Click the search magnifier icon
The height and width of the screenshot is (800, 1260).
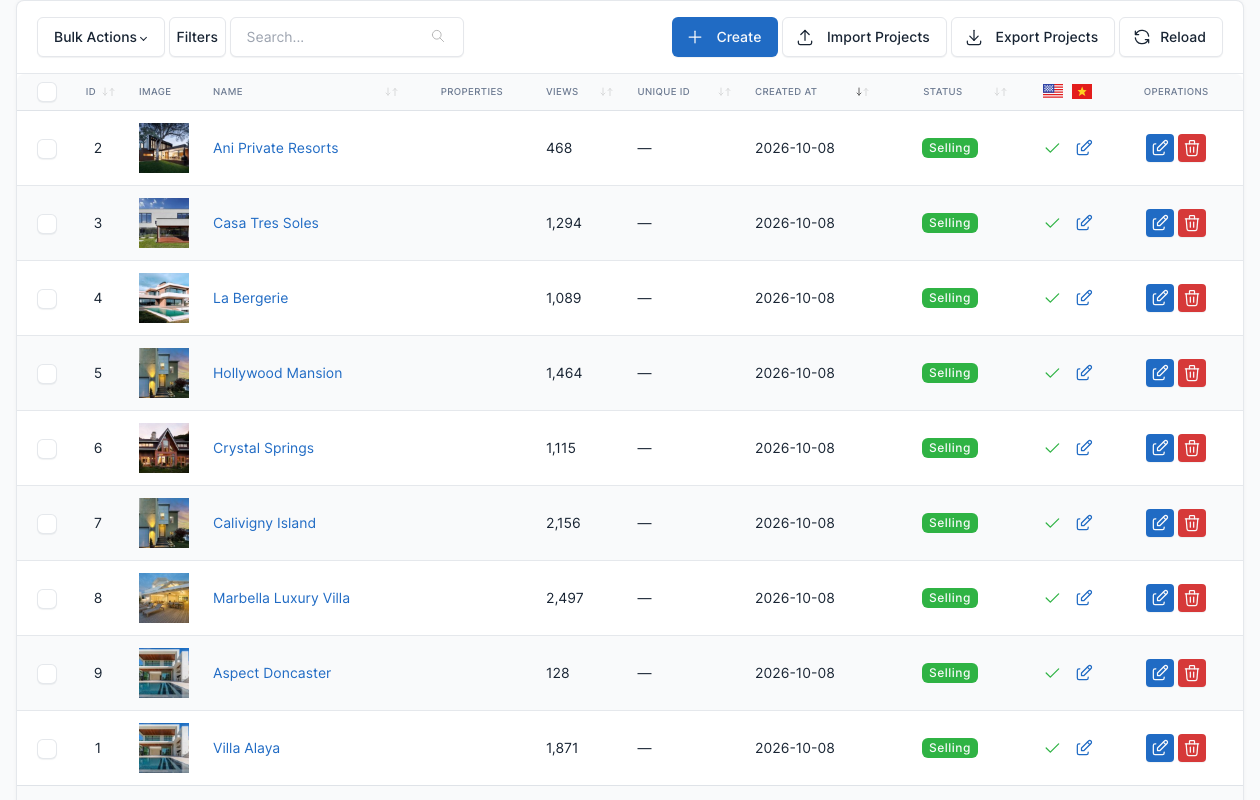tap(438, 37)
